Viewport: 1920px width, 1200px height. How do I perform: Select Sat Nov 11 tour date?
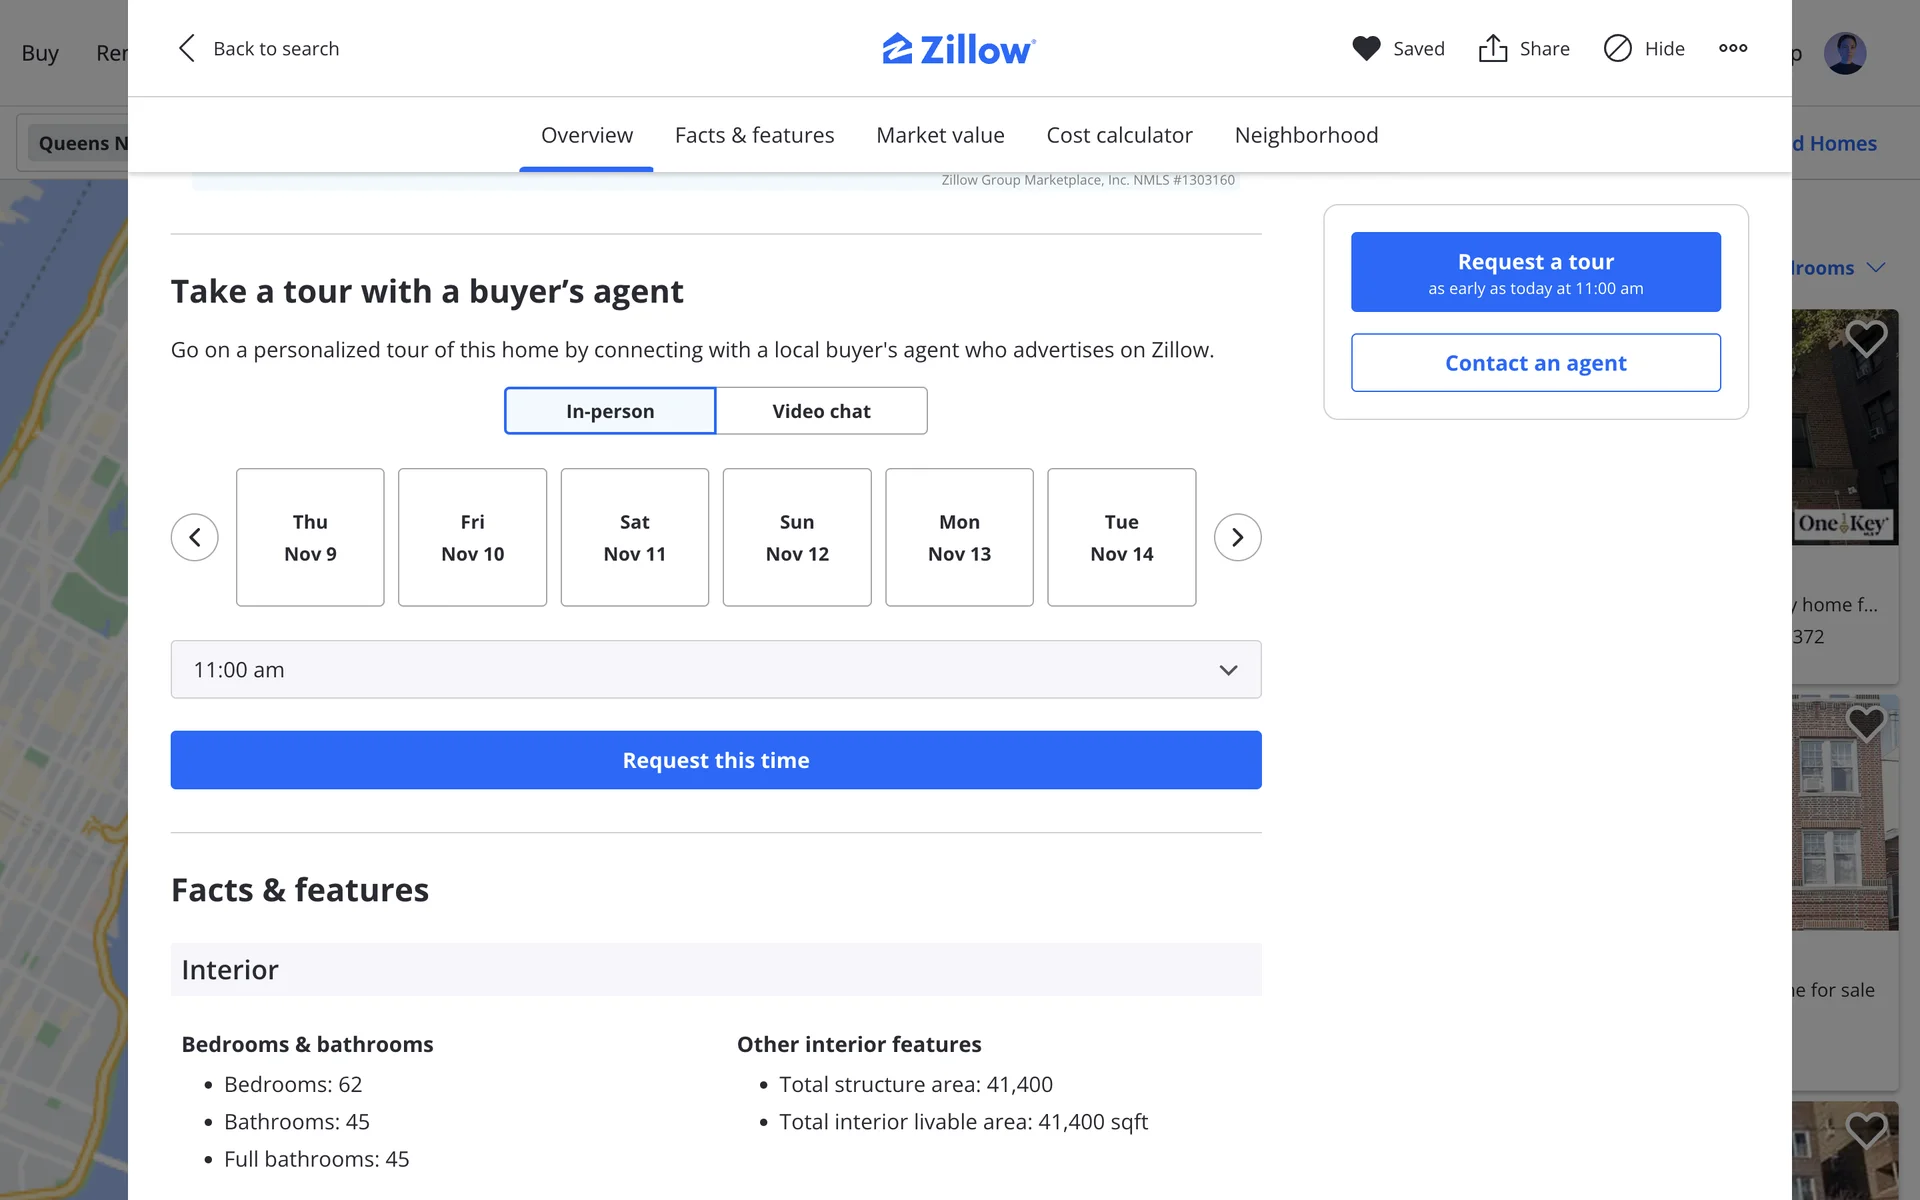point(634,537)
